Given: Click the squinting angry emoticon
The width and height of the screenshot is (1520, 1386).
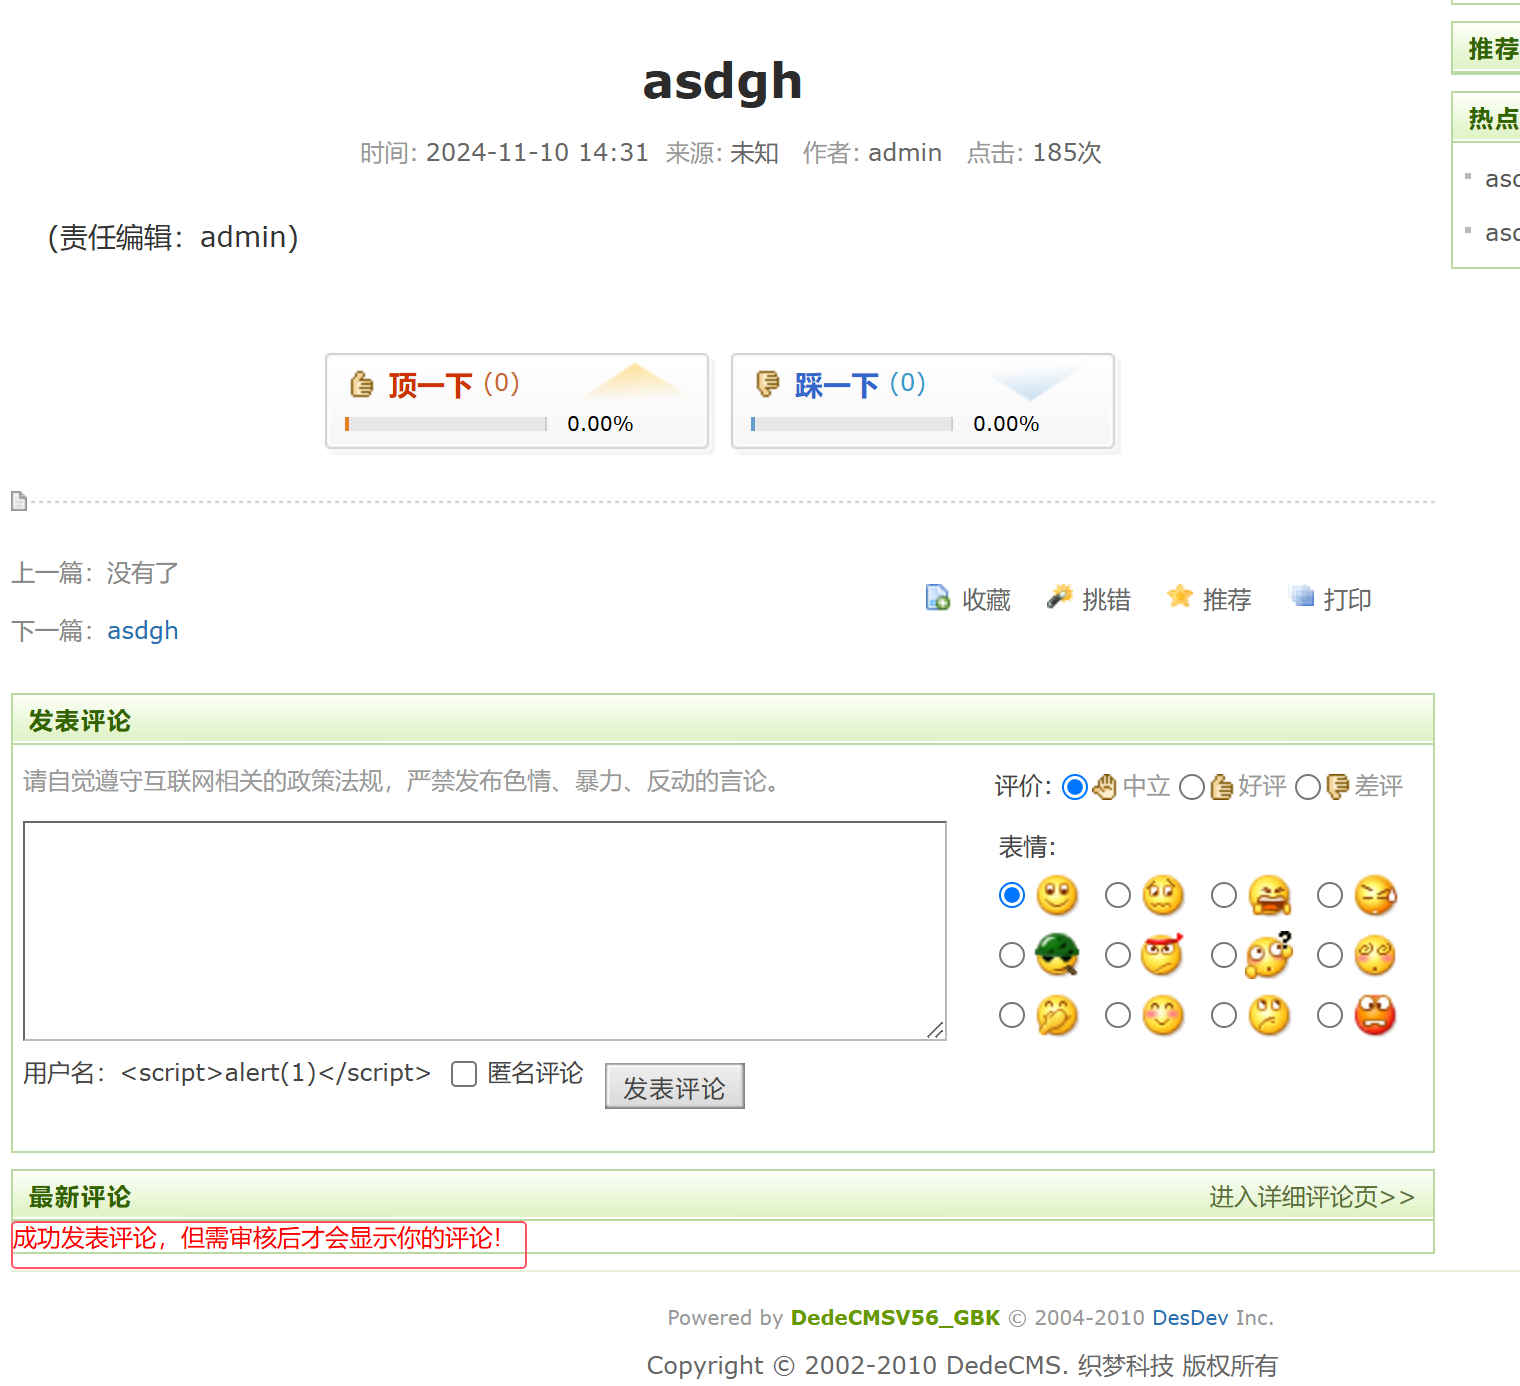Looking at the screenshot, I should click(x=1376, y=895).
